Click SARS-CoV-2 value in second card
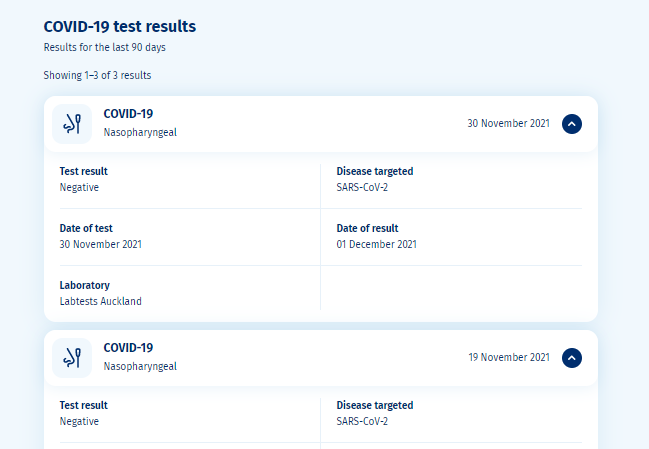This screenshot has height=449, width=649. click(362, 421)
